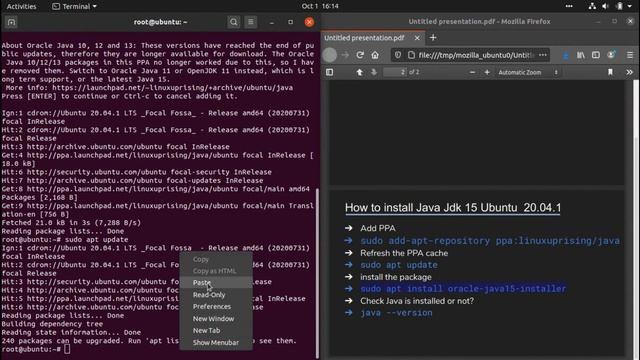Click the new terminal tab icon in headerbar
This screenshot has height=360, width=640.
(11, 22)
